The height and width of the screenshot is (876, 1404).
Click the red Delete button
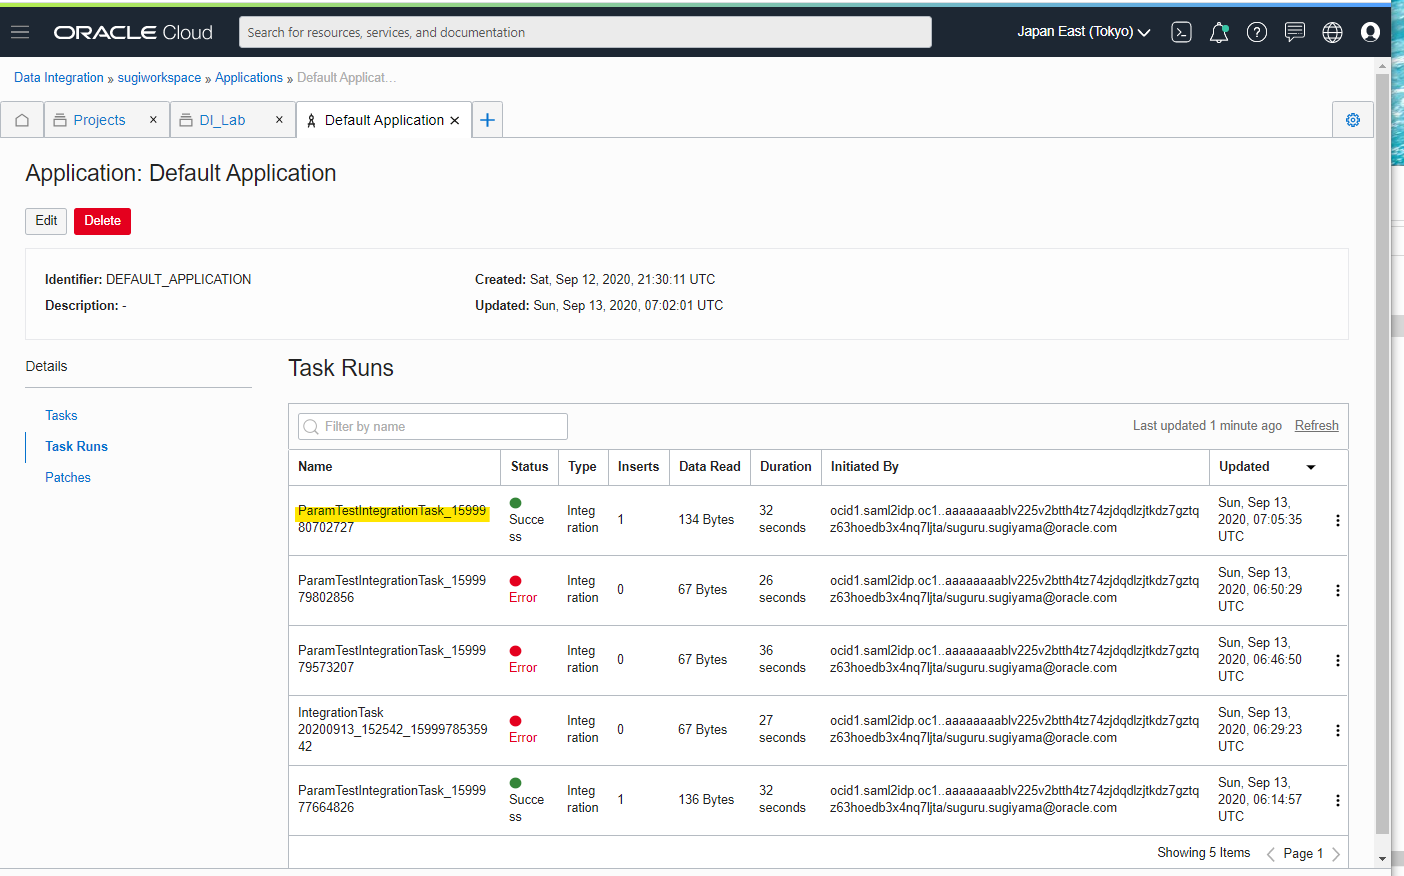pos(102,221)
